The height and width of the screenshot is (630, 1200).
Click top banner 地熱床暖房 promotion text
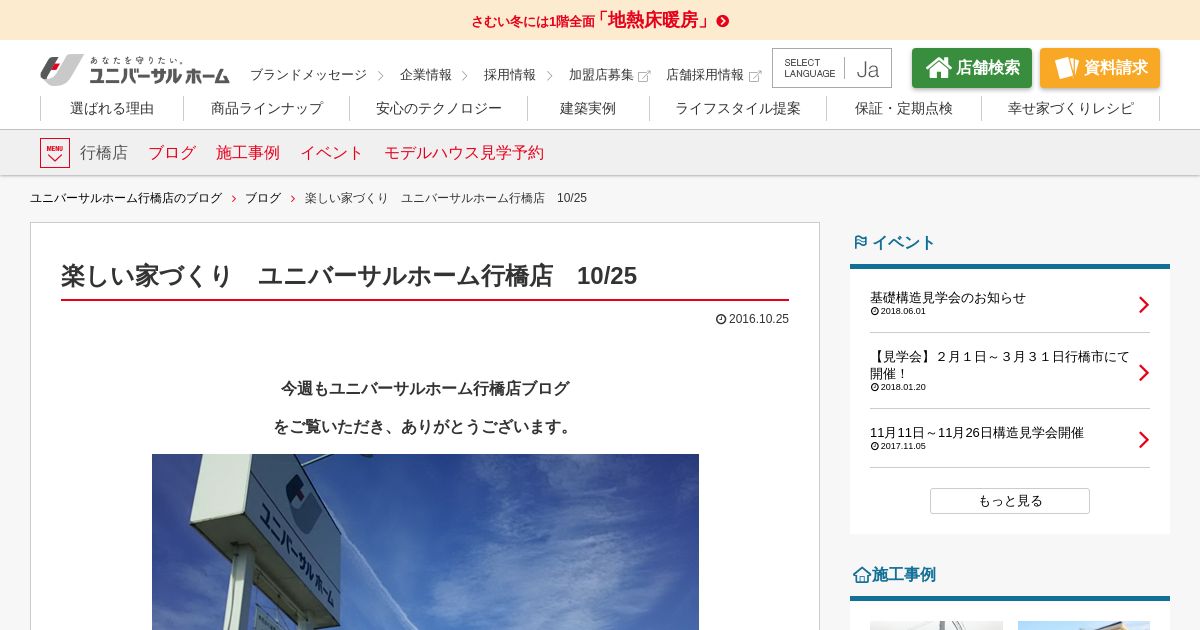592,20
